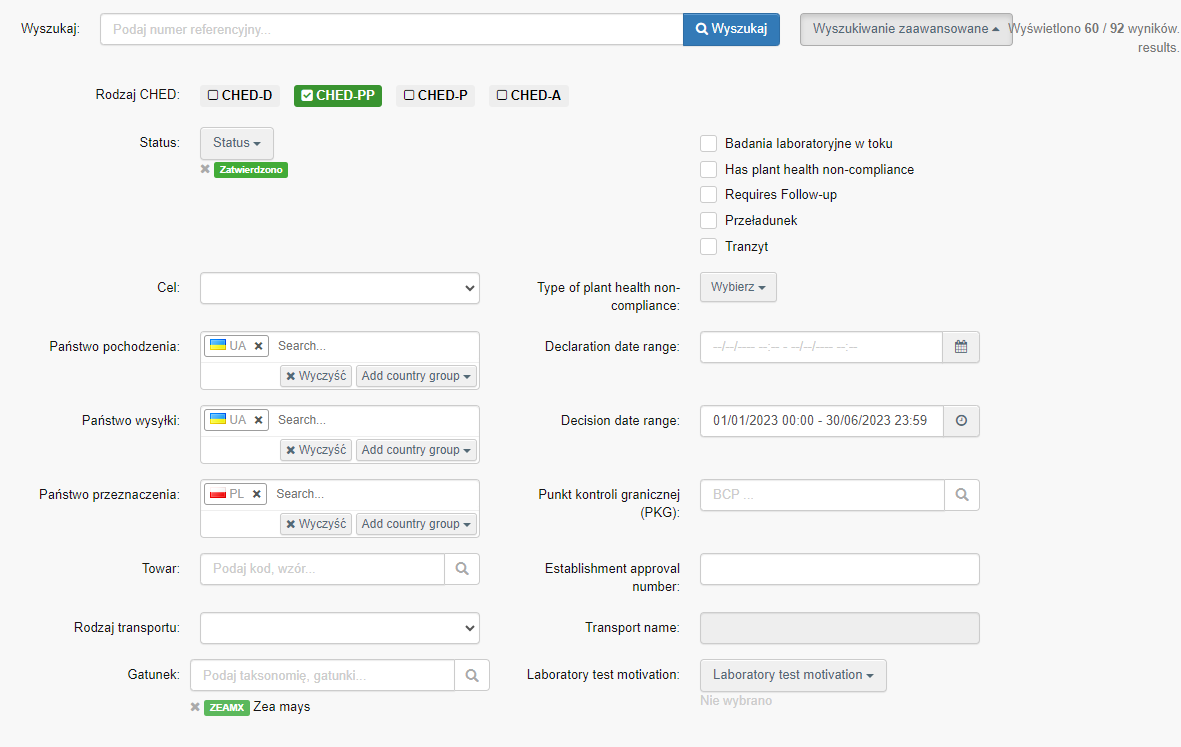Click the calendar icon for Declaration date range
Screen dimensions: 1181x747
pos(961,347)
